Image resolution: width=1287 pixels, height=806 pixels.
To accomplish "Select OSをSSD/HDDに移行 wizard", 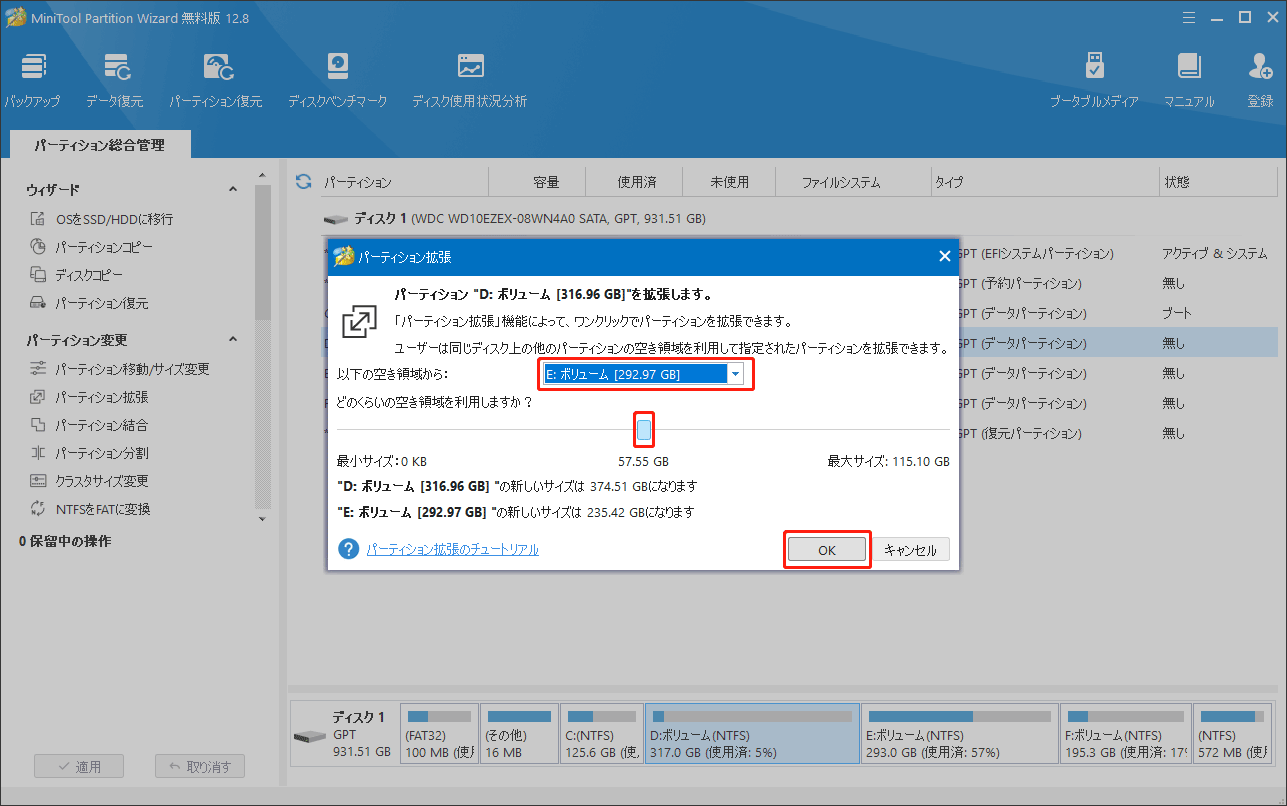I will coord(115,219).
